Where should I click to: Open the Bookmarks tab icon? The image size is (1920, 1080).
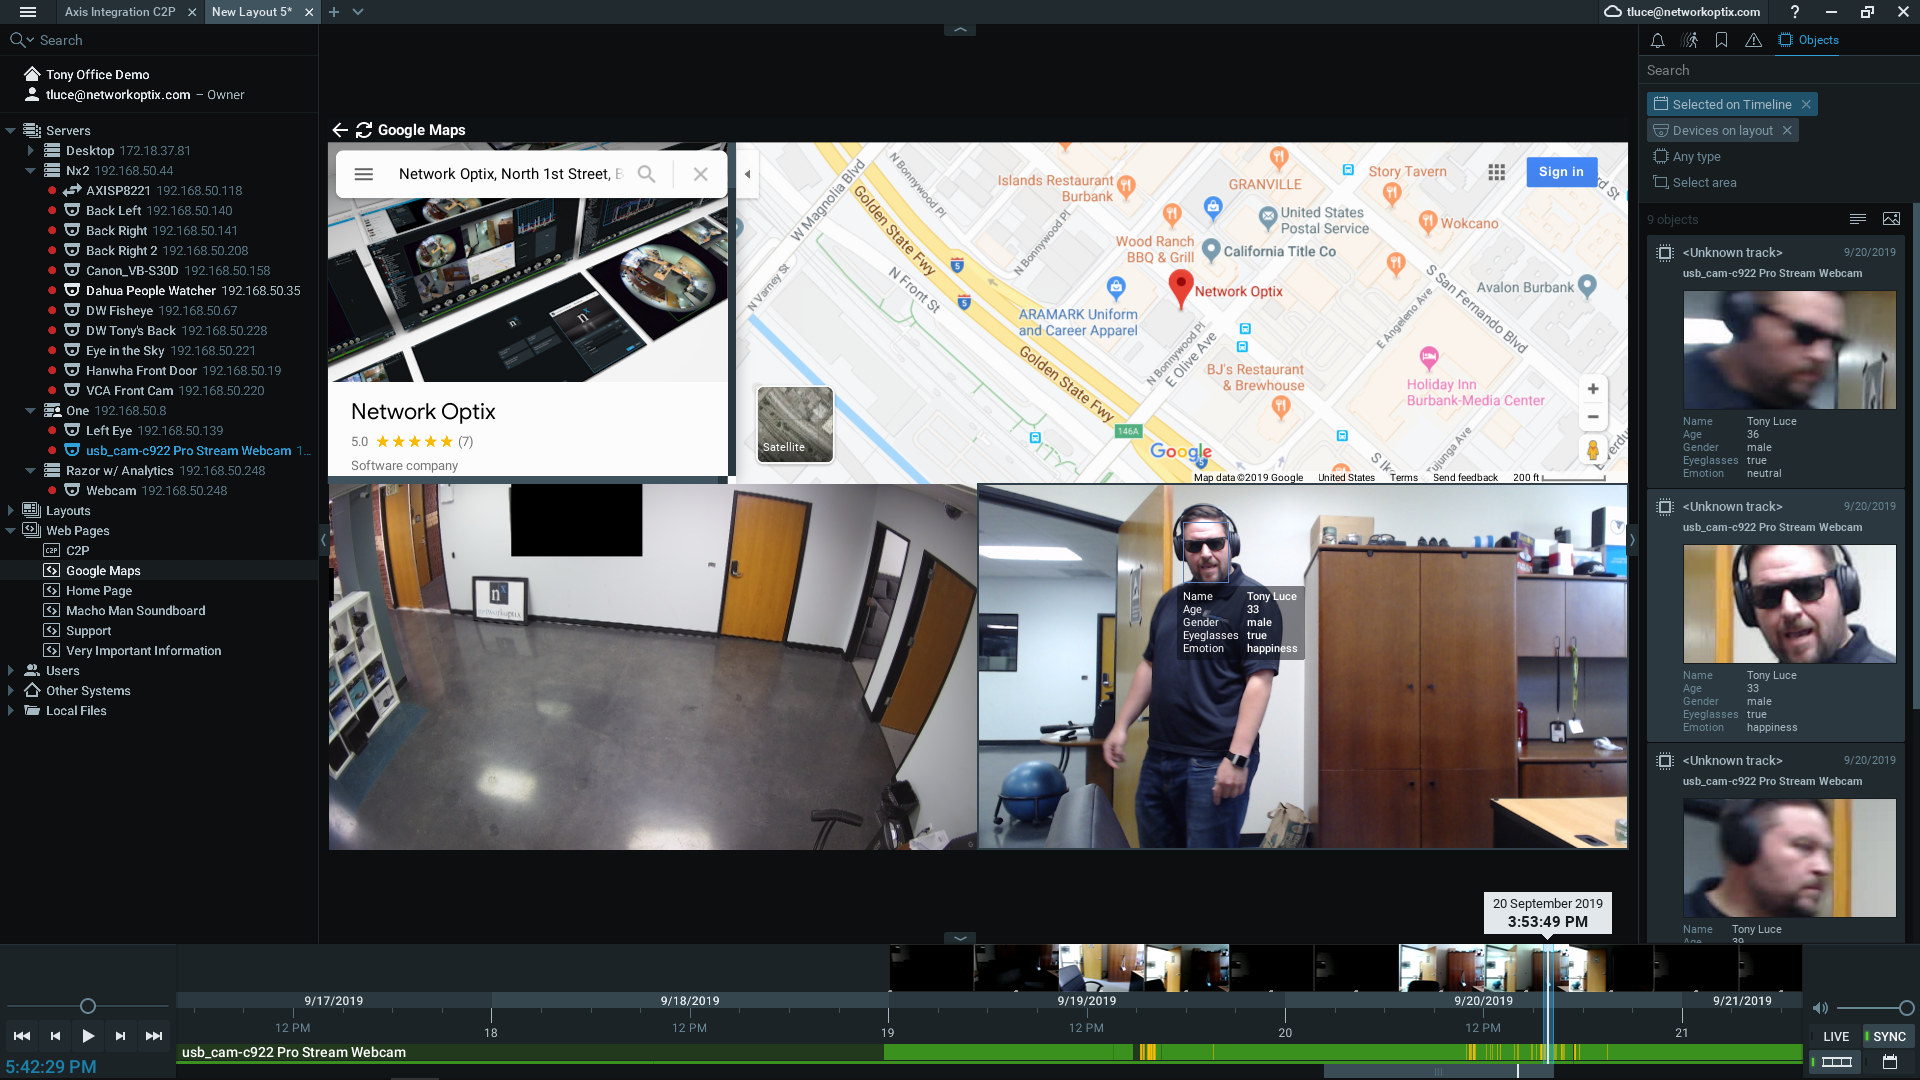click(1721, 40)
